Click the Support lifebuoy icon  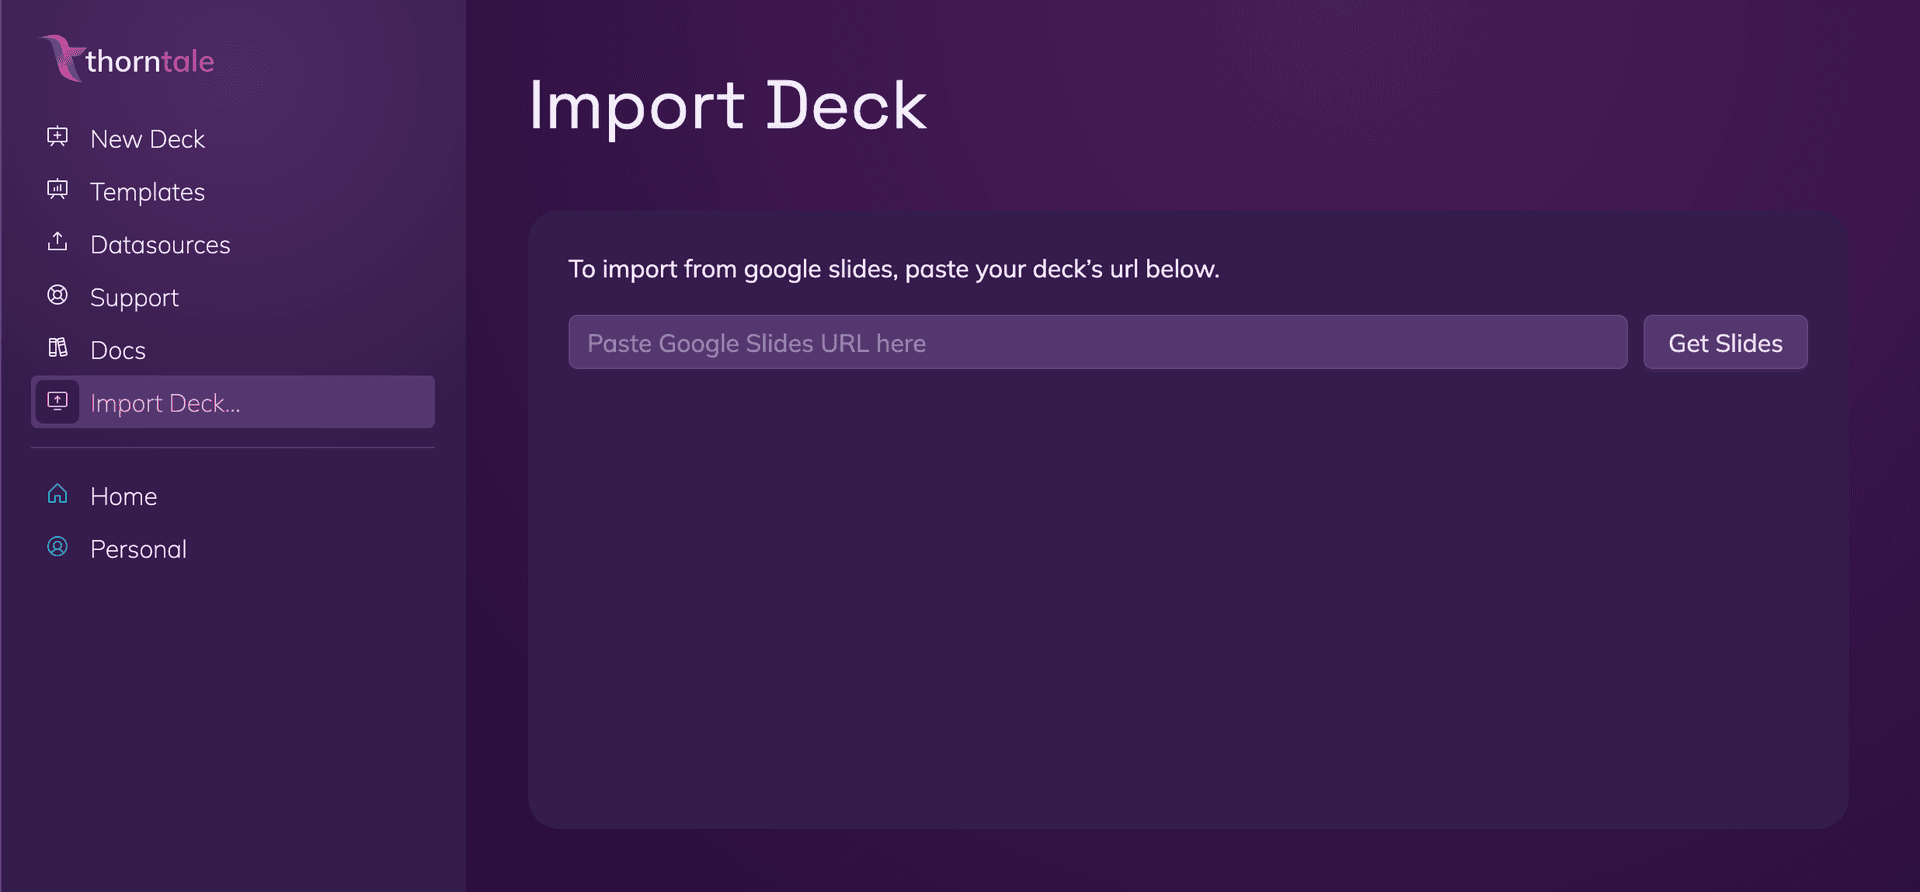(57, 295)
